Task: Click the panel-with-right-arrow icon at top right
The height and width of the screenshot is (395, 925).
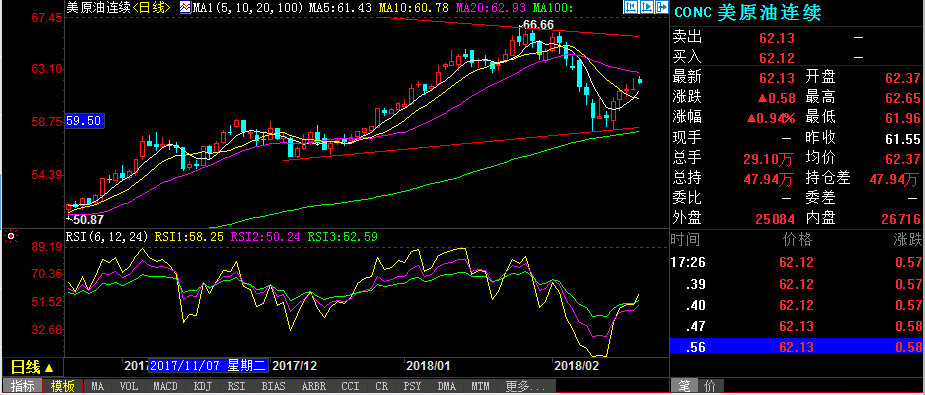Action: pos(661,8)
